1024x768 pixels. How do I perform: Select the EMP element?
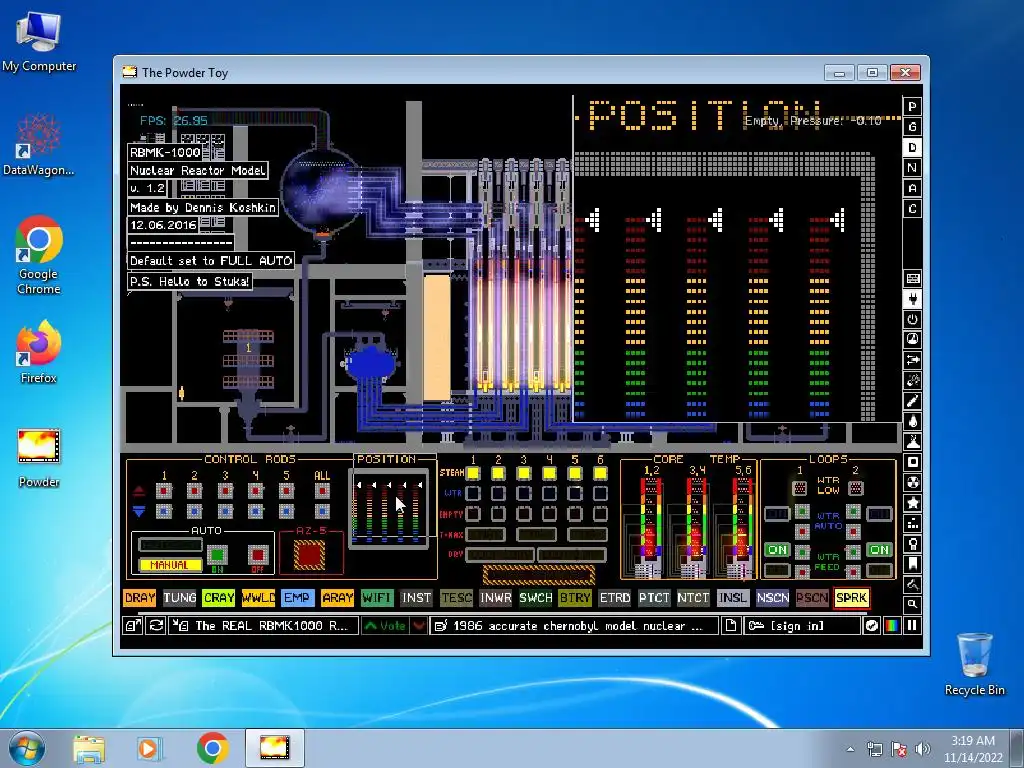[298, 598]
